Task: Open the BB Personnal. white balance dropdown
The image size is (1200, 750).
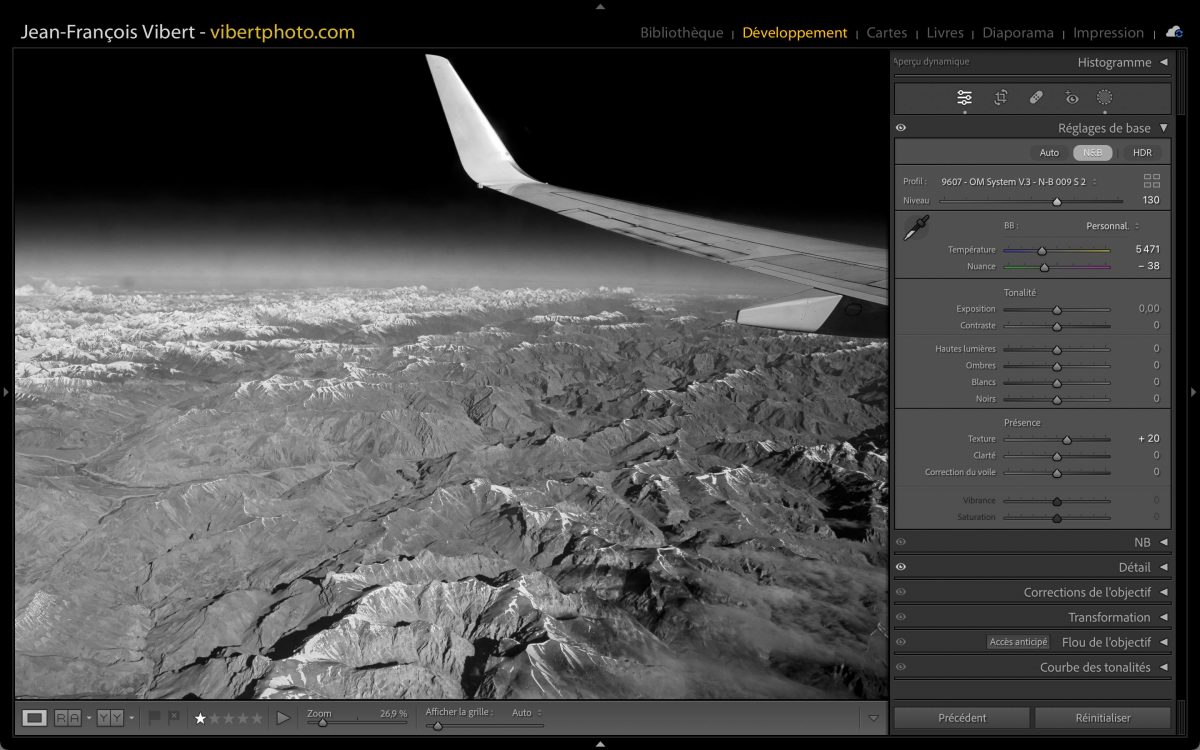Action: (1112, 226)
